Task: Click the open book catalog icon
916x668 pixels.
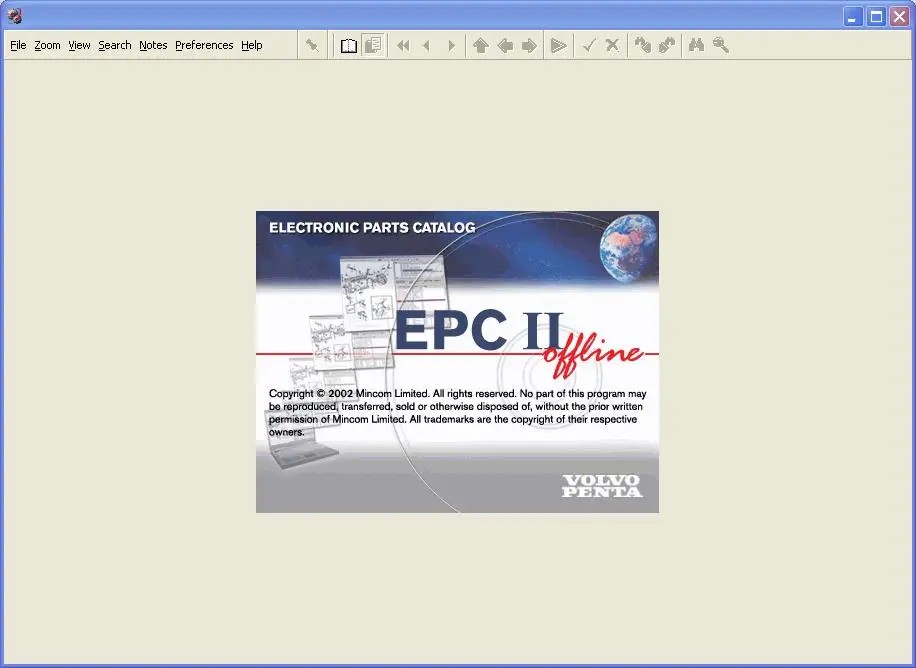Action: point(349,45)
